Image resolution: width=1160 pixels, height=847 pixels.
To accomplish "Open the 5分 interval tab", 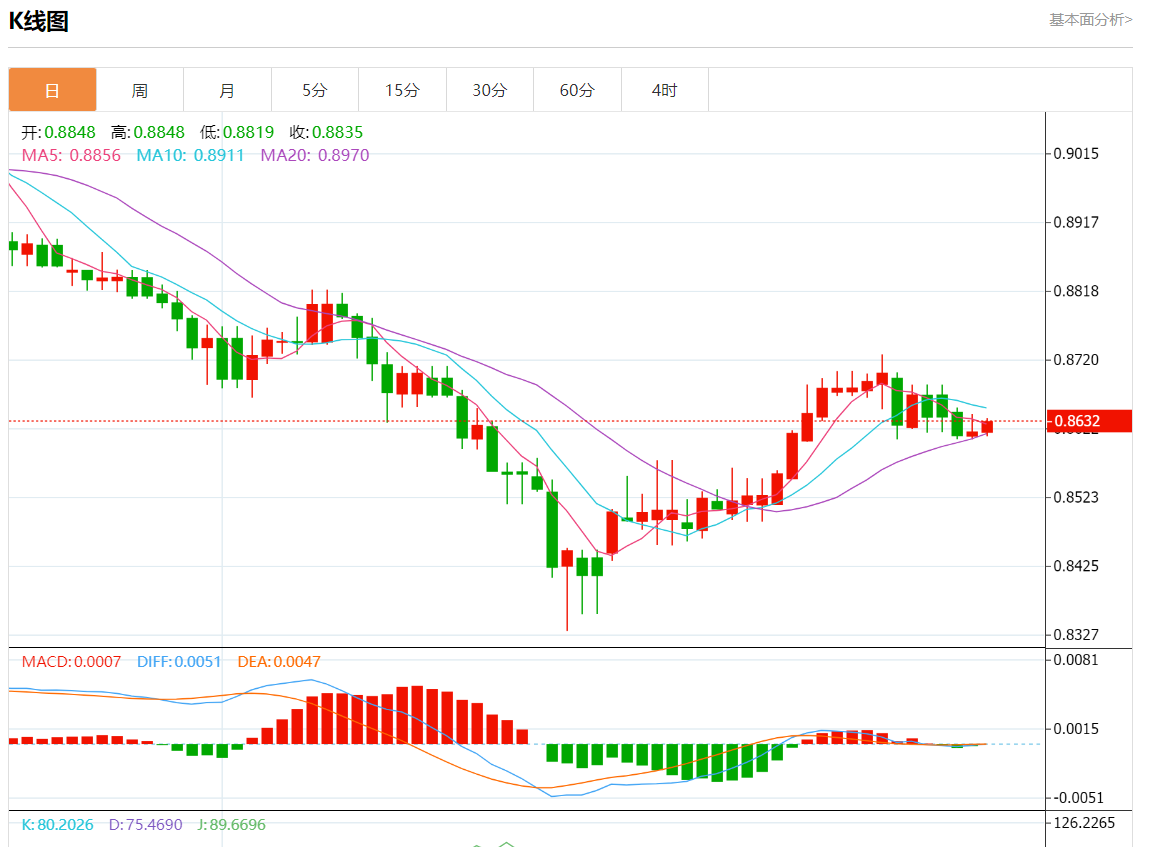I will click(x=315, y=90).
